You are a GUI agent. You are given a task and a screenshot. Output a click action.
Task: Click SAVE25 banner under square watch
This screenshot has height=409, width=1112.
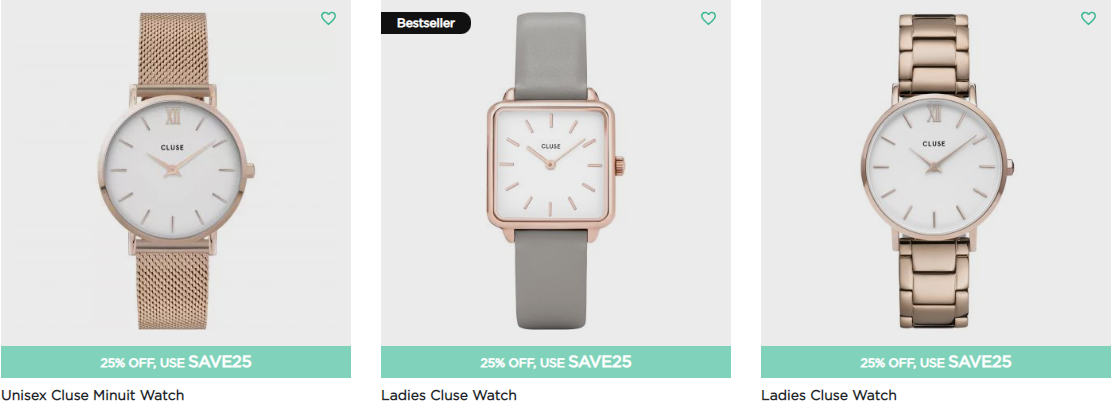556,362
